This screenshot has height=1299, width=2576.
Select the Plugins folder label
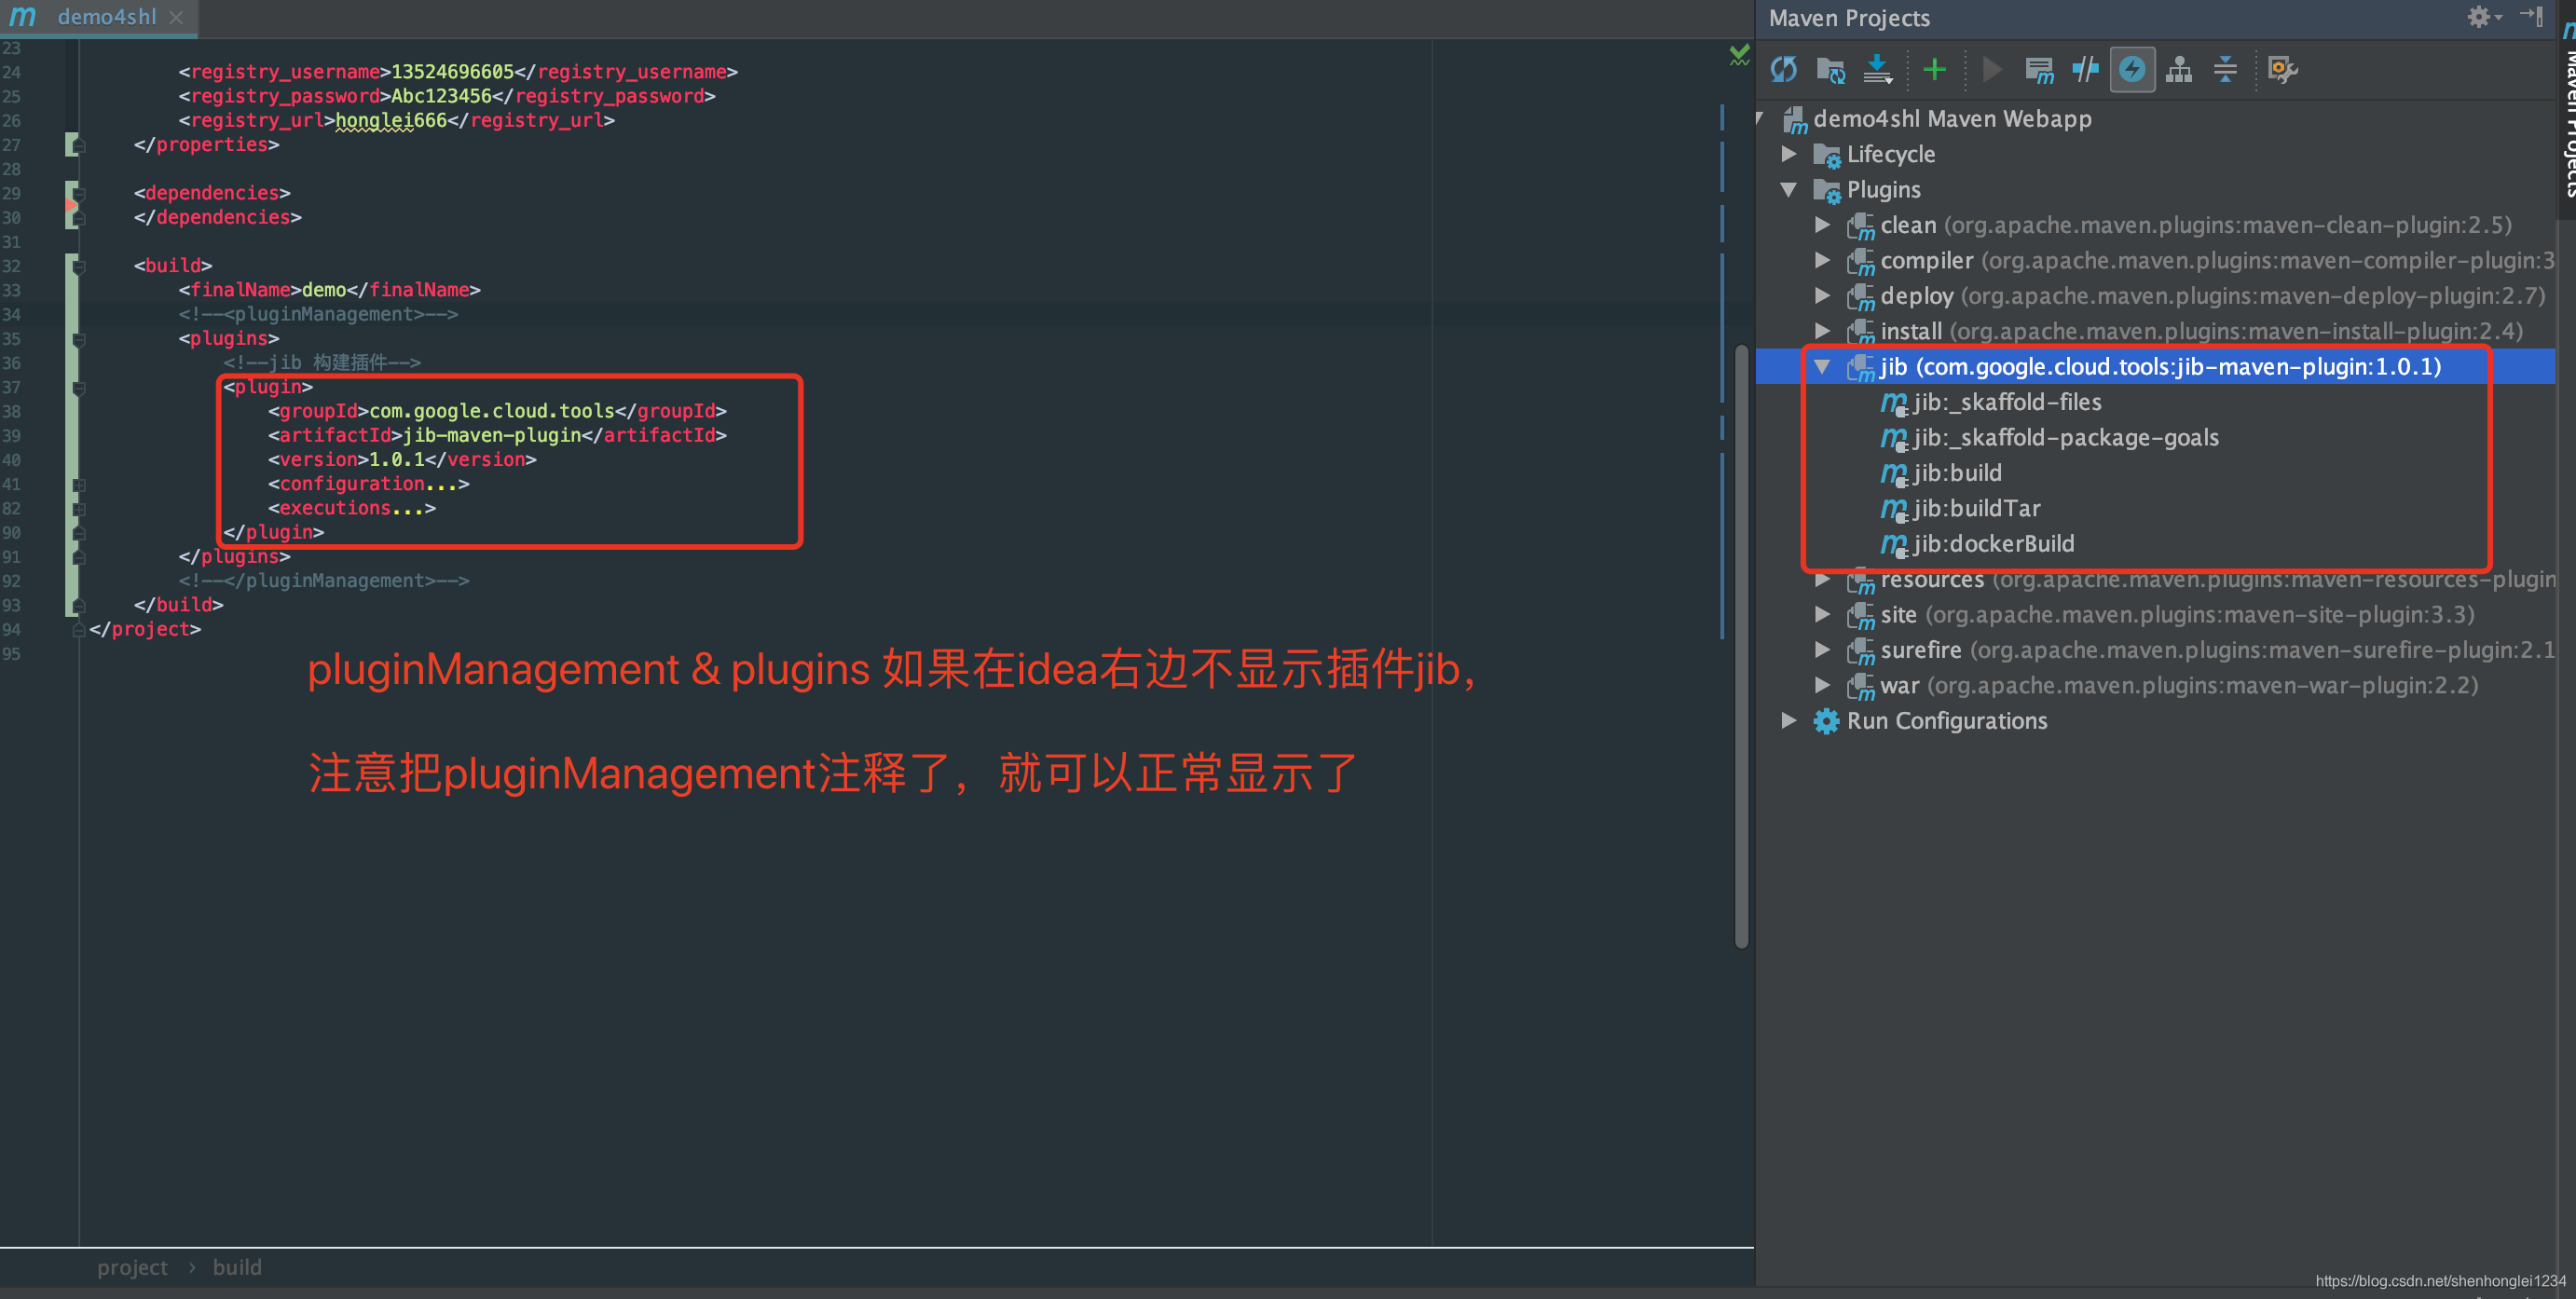1883,189
